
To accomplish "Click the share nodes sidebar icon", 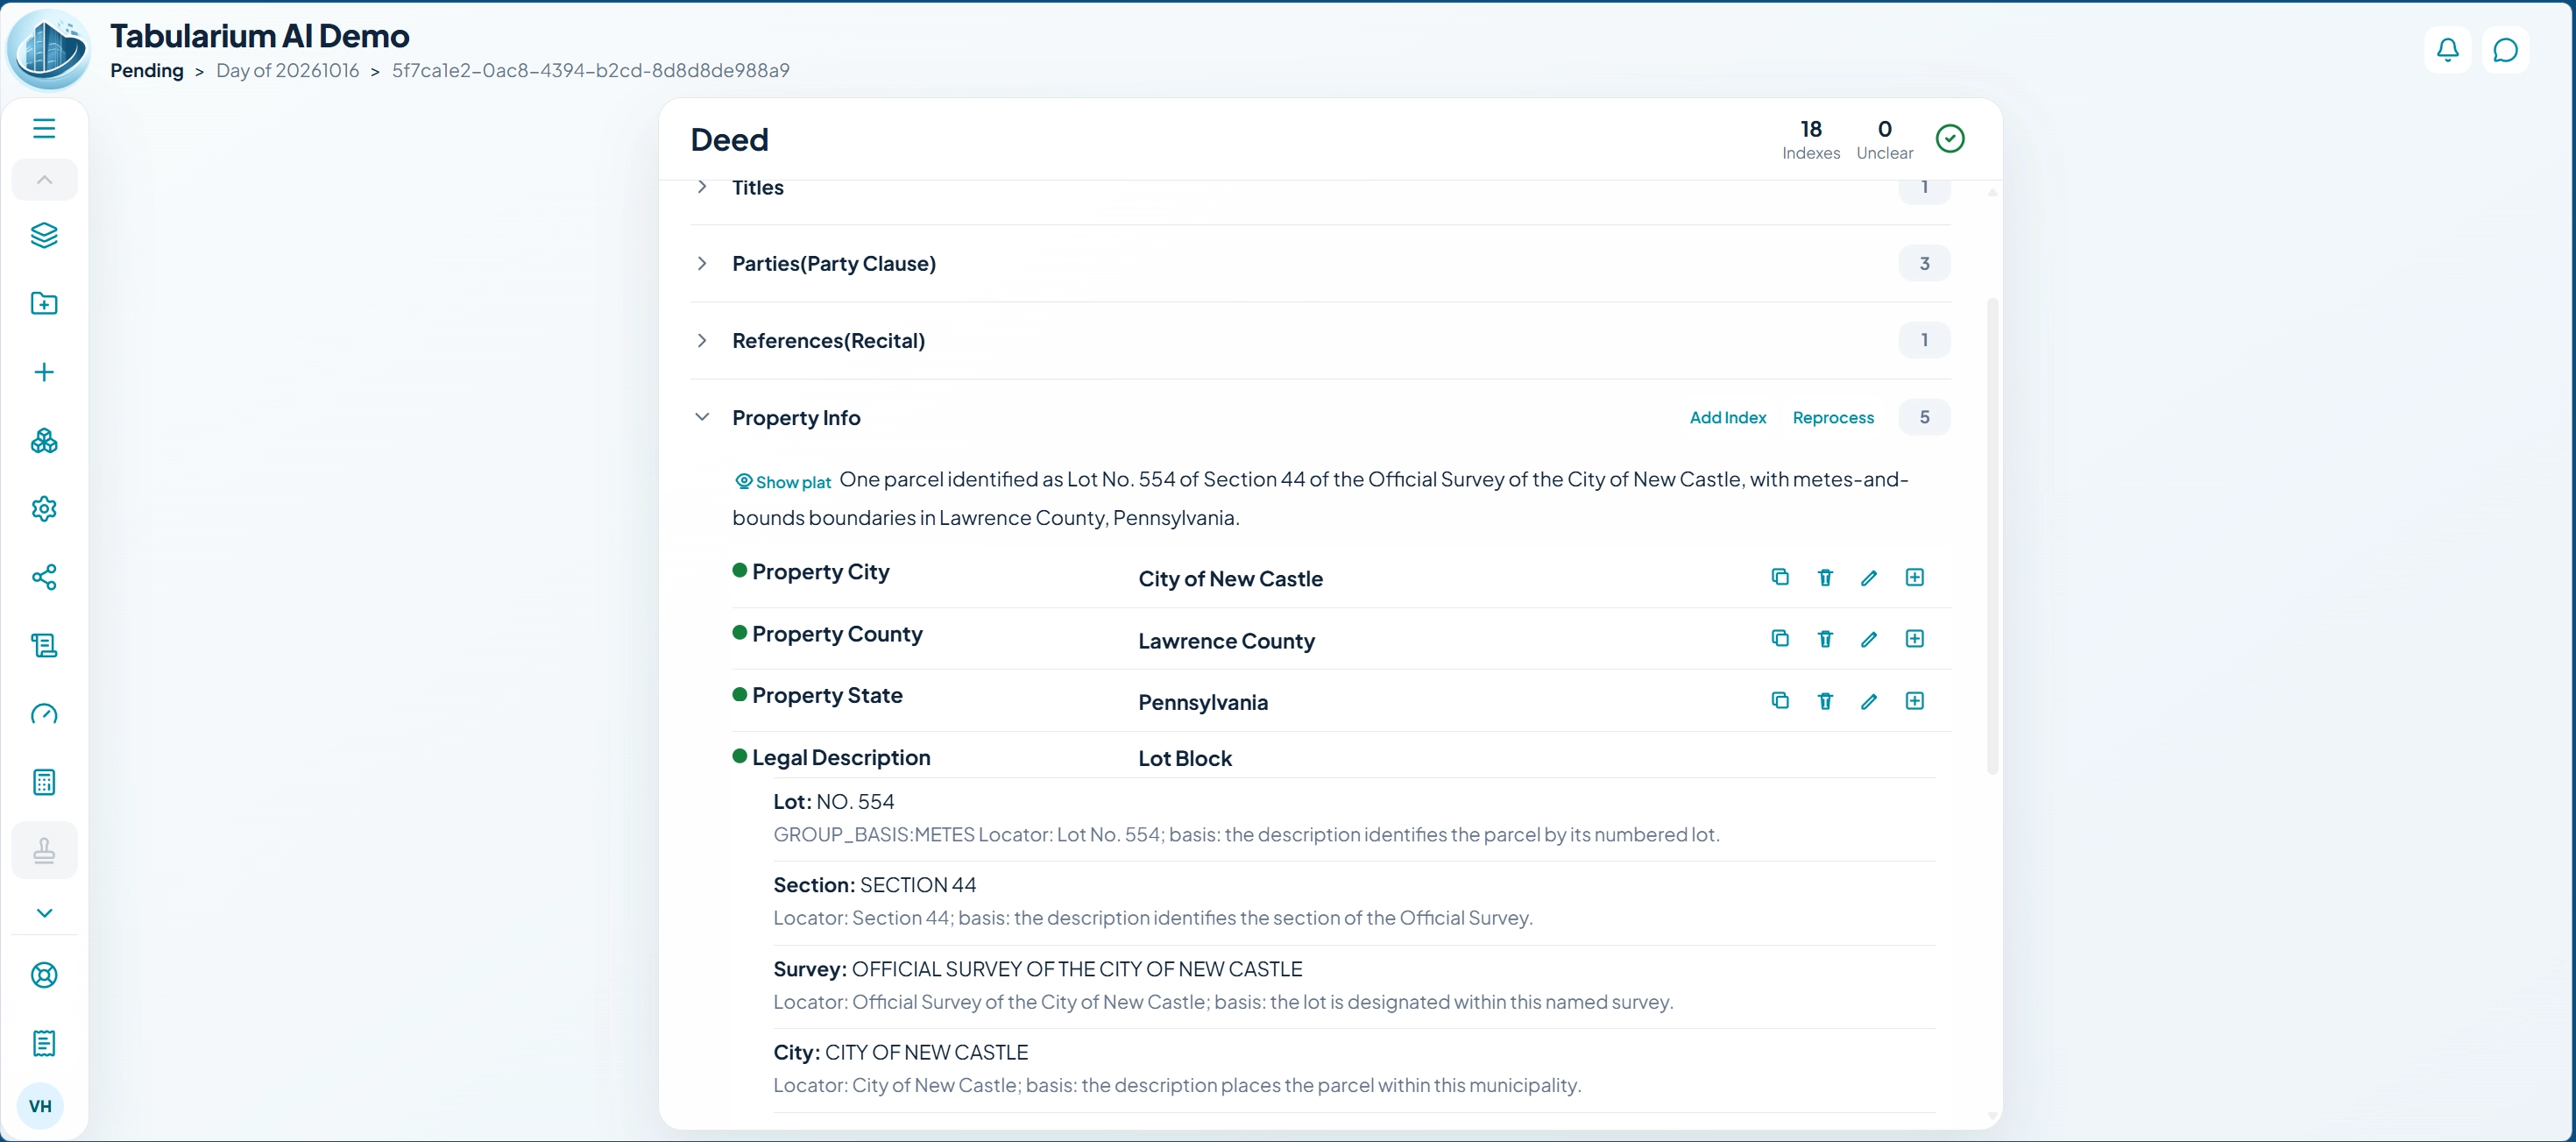I will pos(44,577).
